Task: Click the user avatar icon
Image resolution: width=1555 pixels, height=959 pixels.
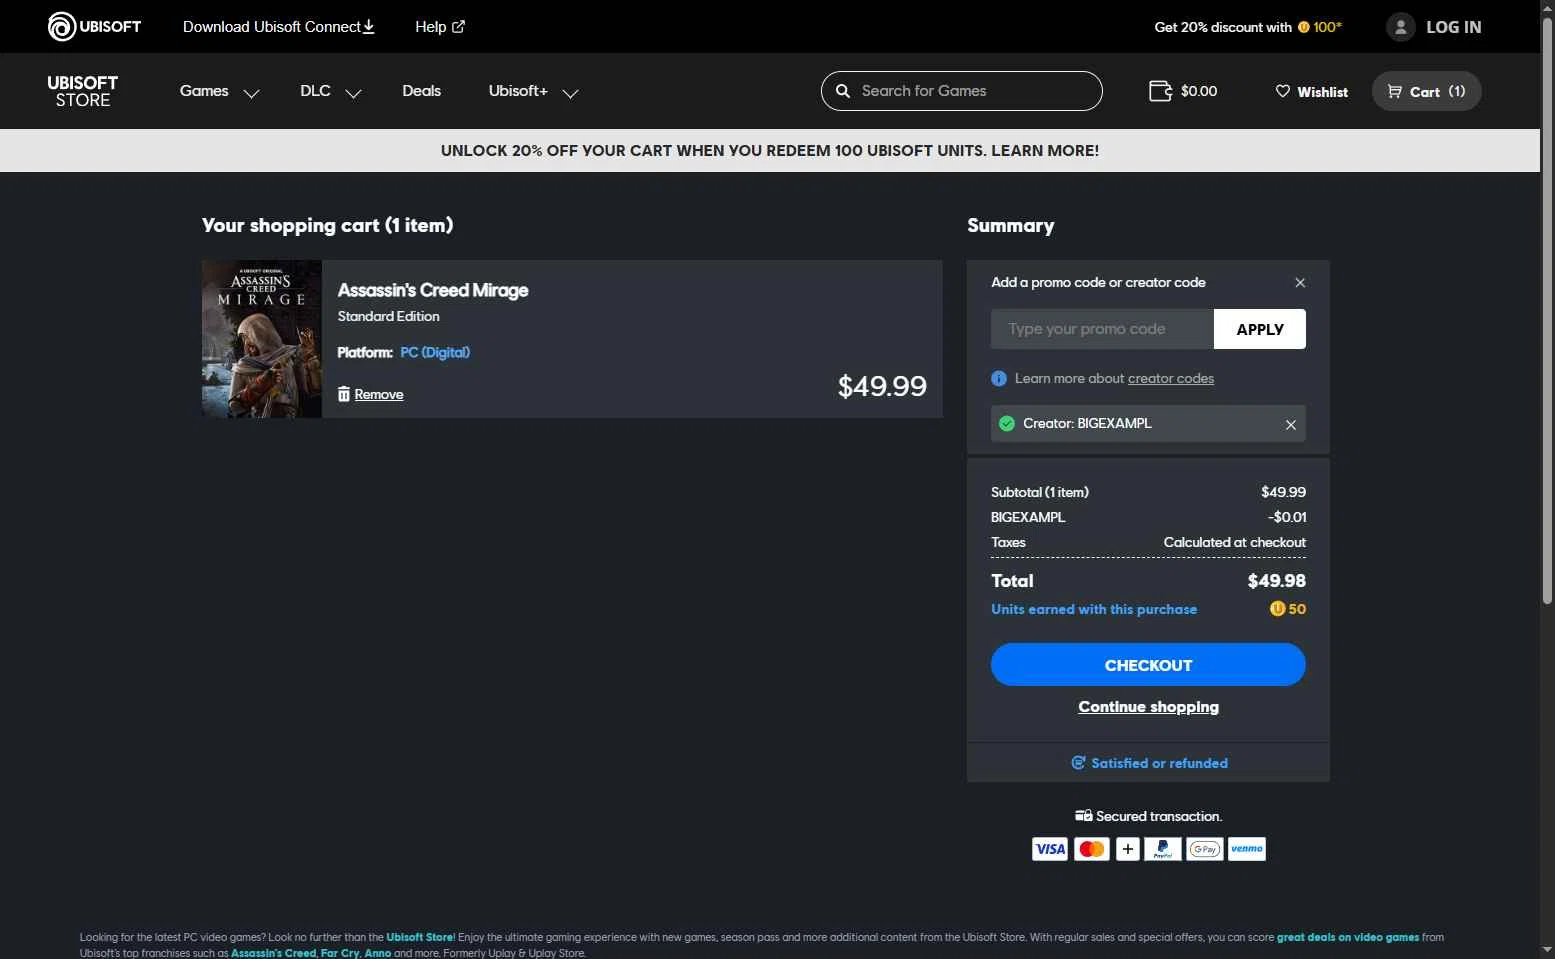Action: (1401, 27)
